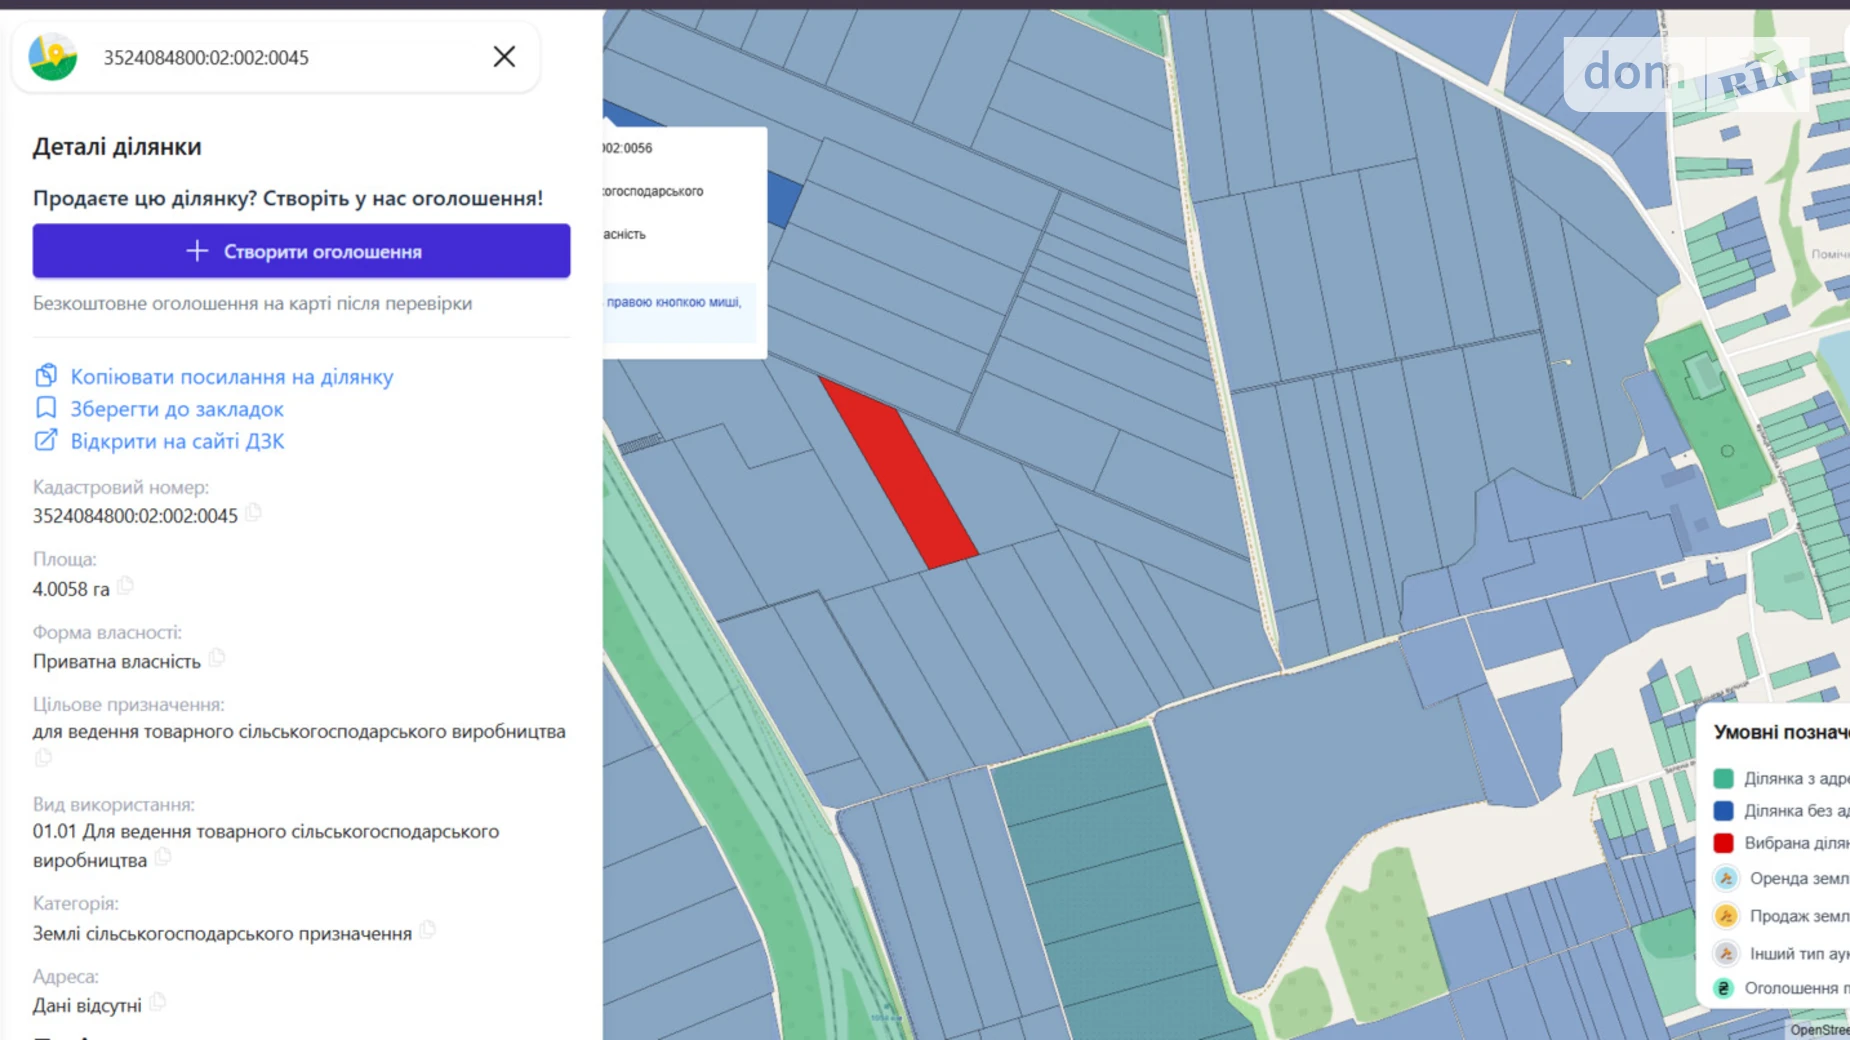The image size is (1850, 1040).
Task: Click the bookmark icon for Зберегти до закладок
Action: click(46, 408)
